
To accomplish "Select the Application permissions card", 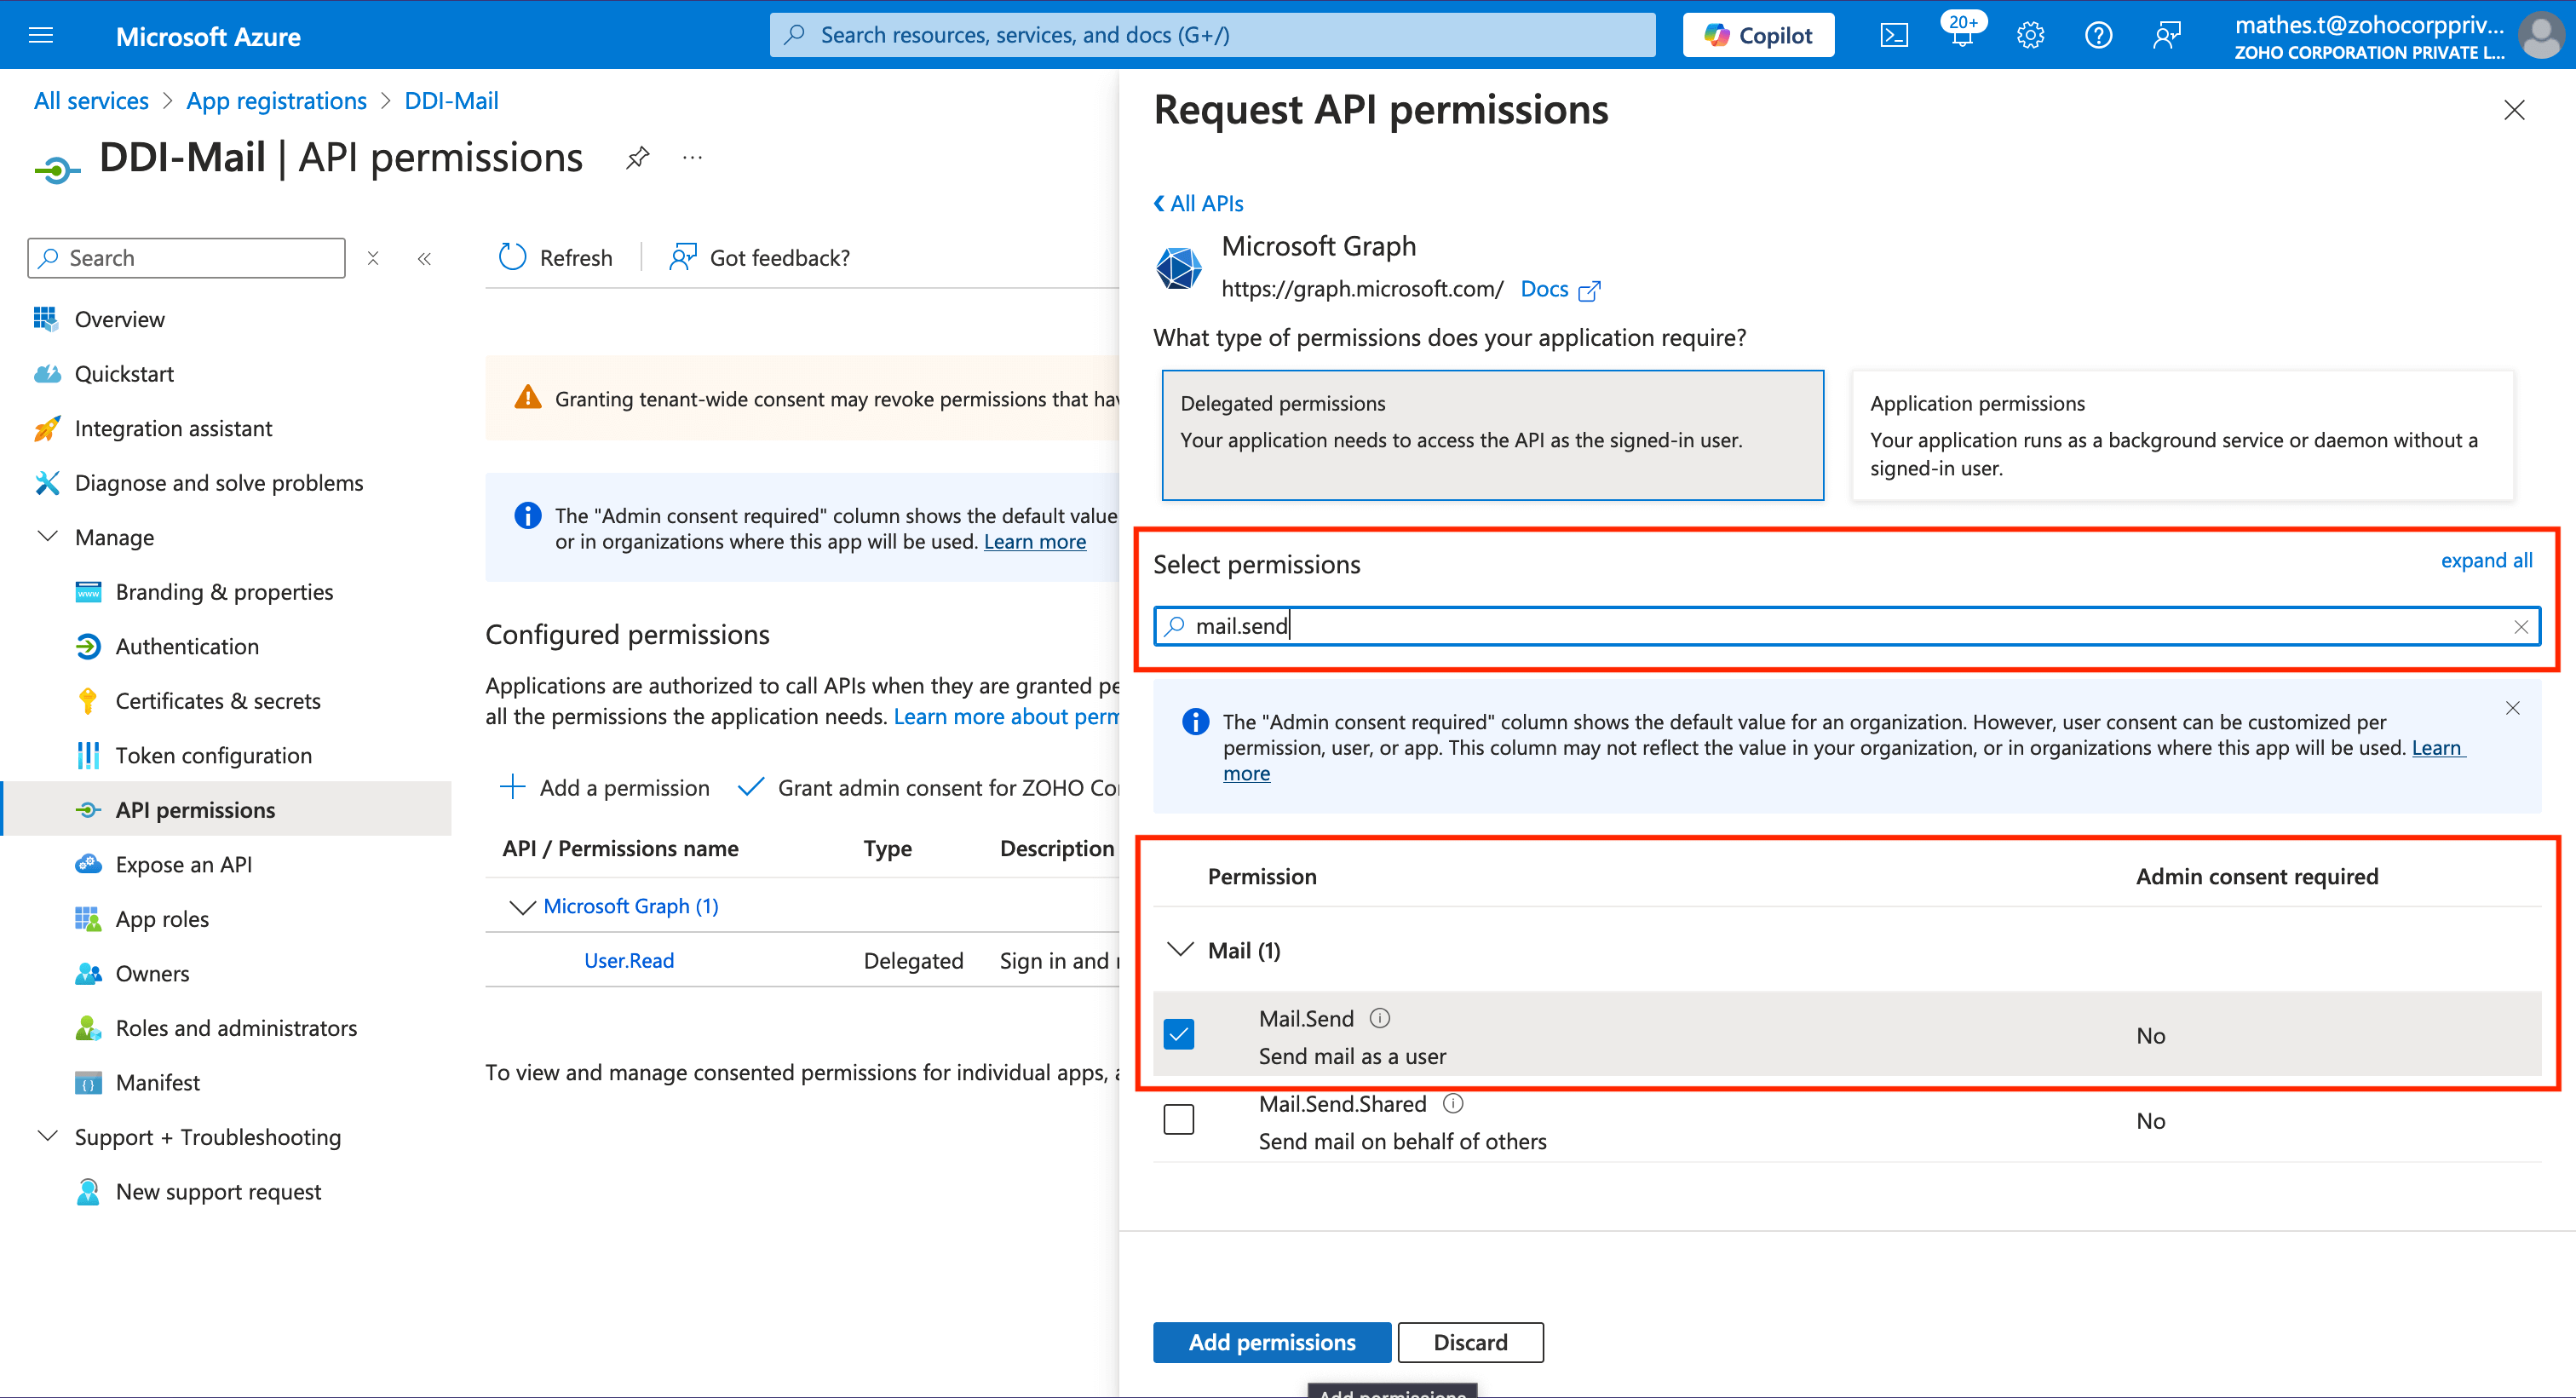I will coord(2182,435).
